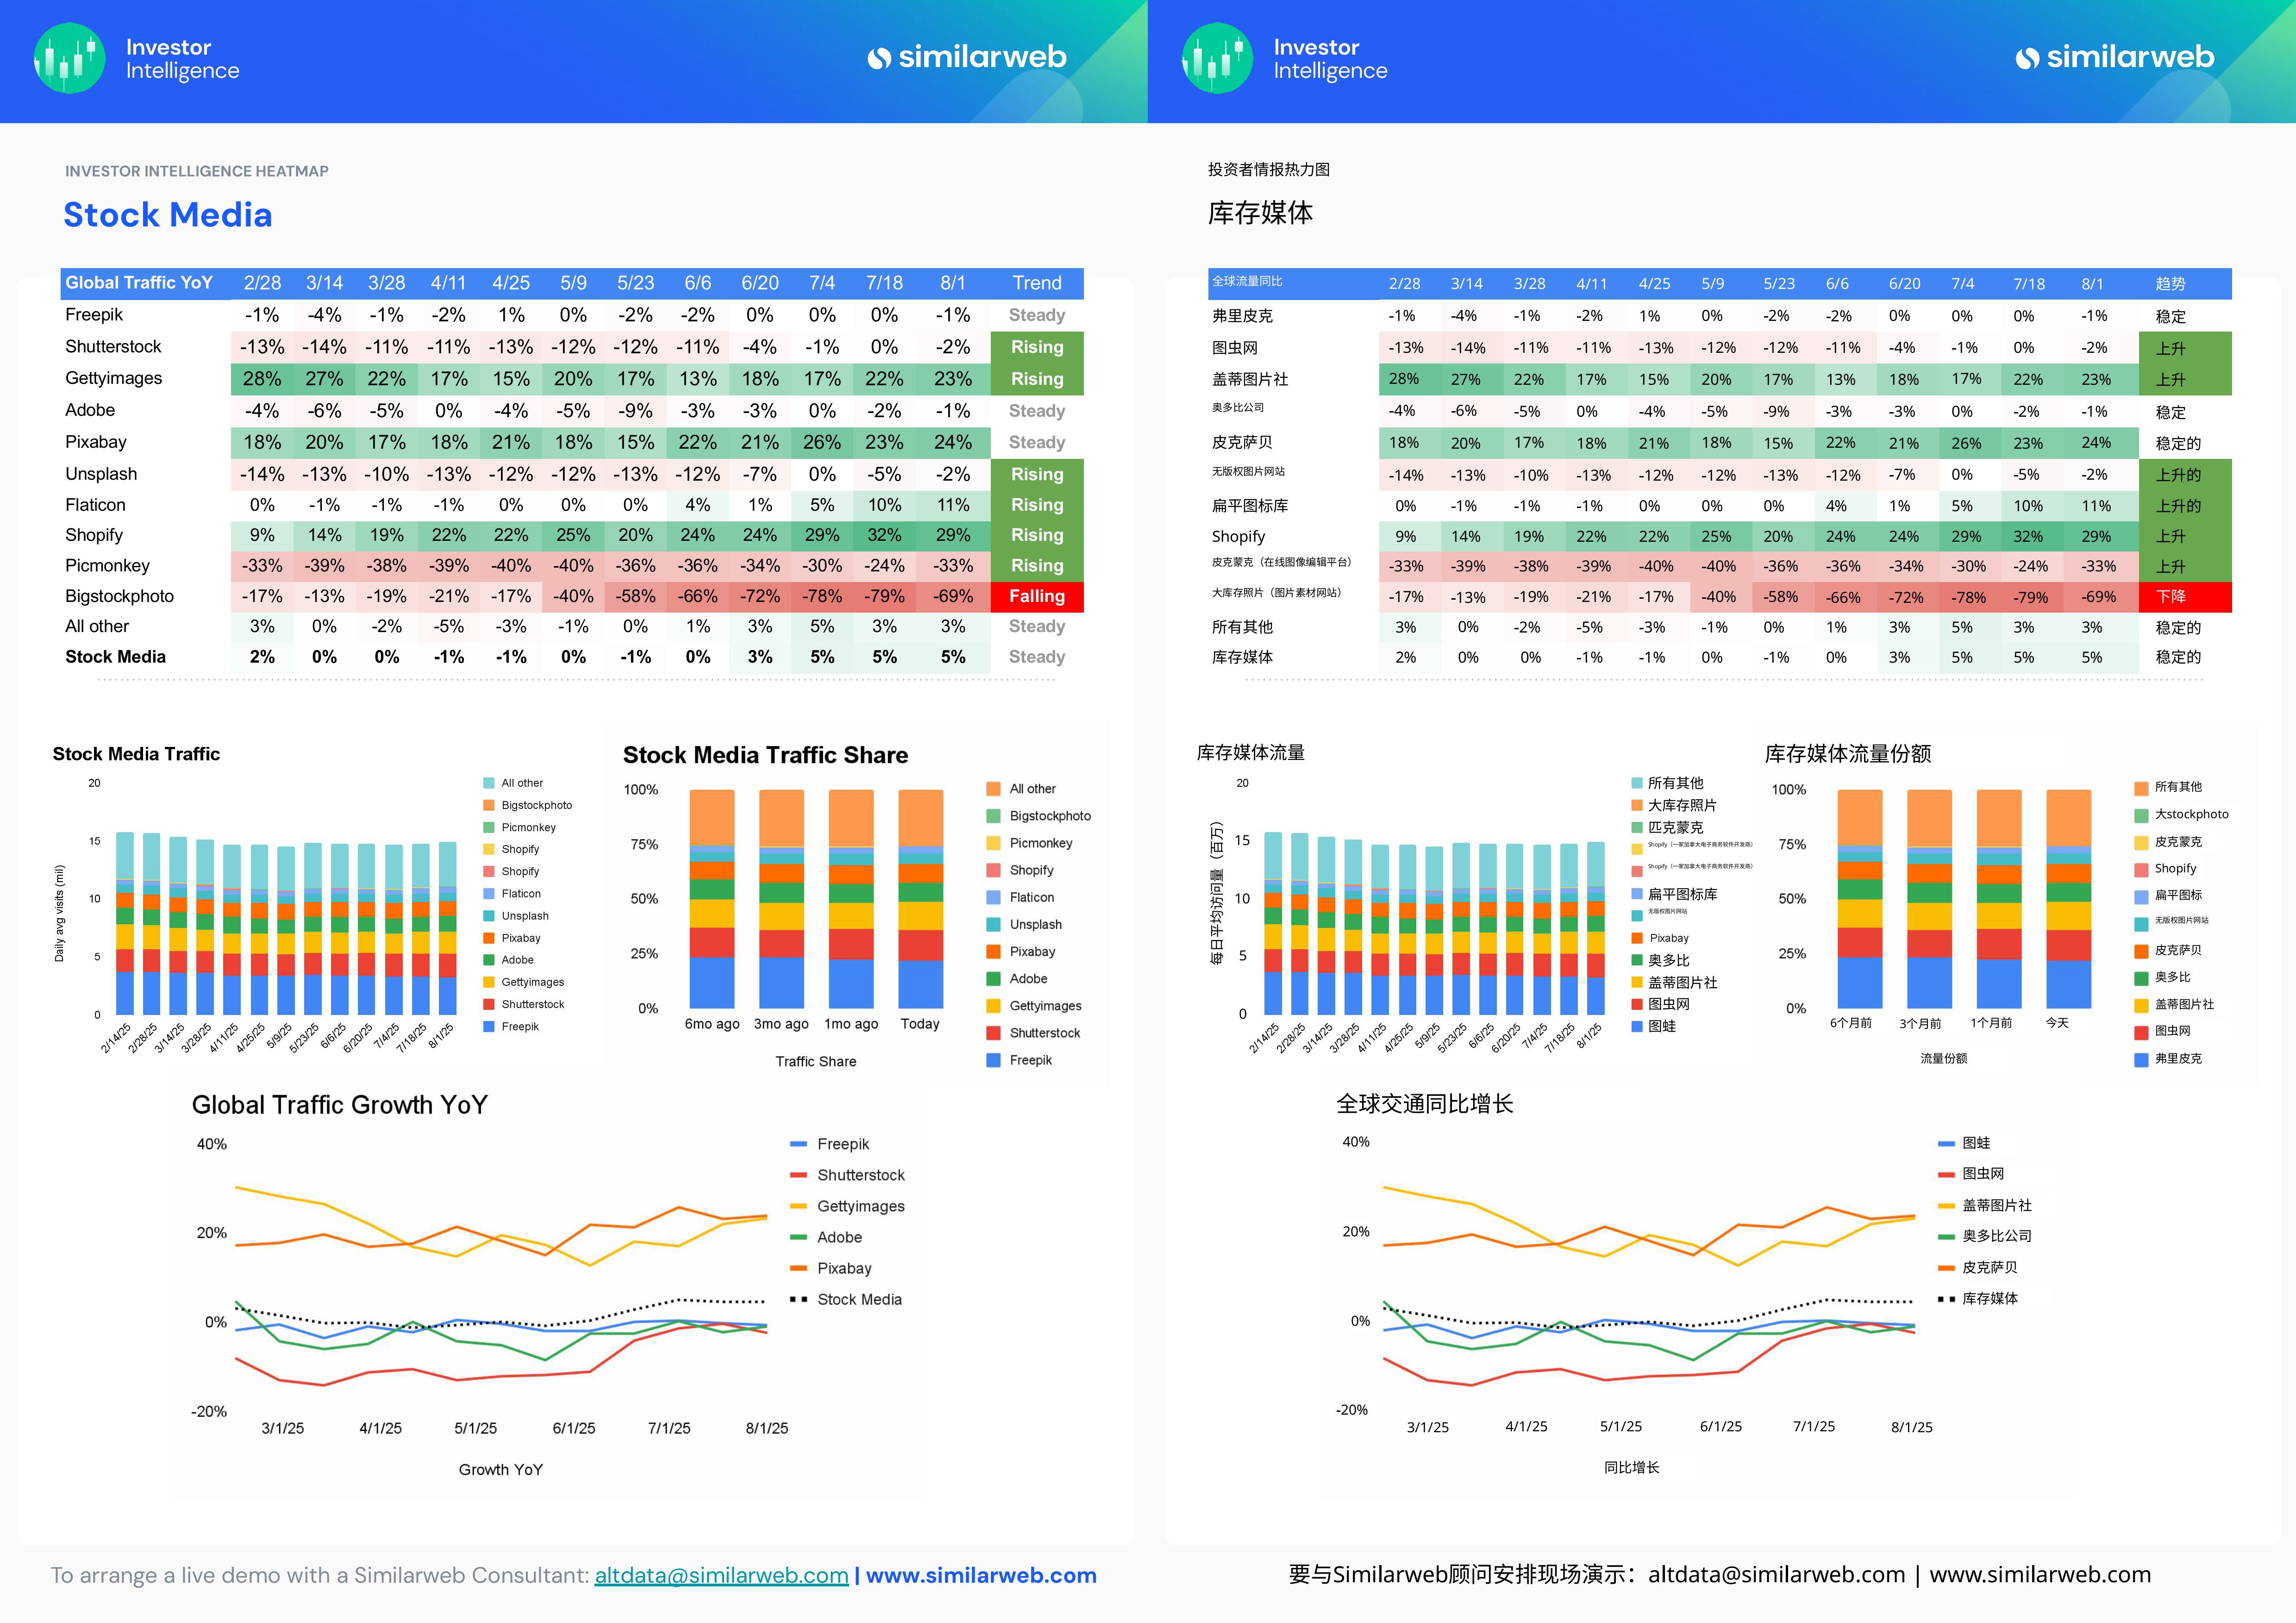This screenshot has width=2296, height=1623.
Task: Click the 6mo ago stacked bar
Action: click(712, 898)
